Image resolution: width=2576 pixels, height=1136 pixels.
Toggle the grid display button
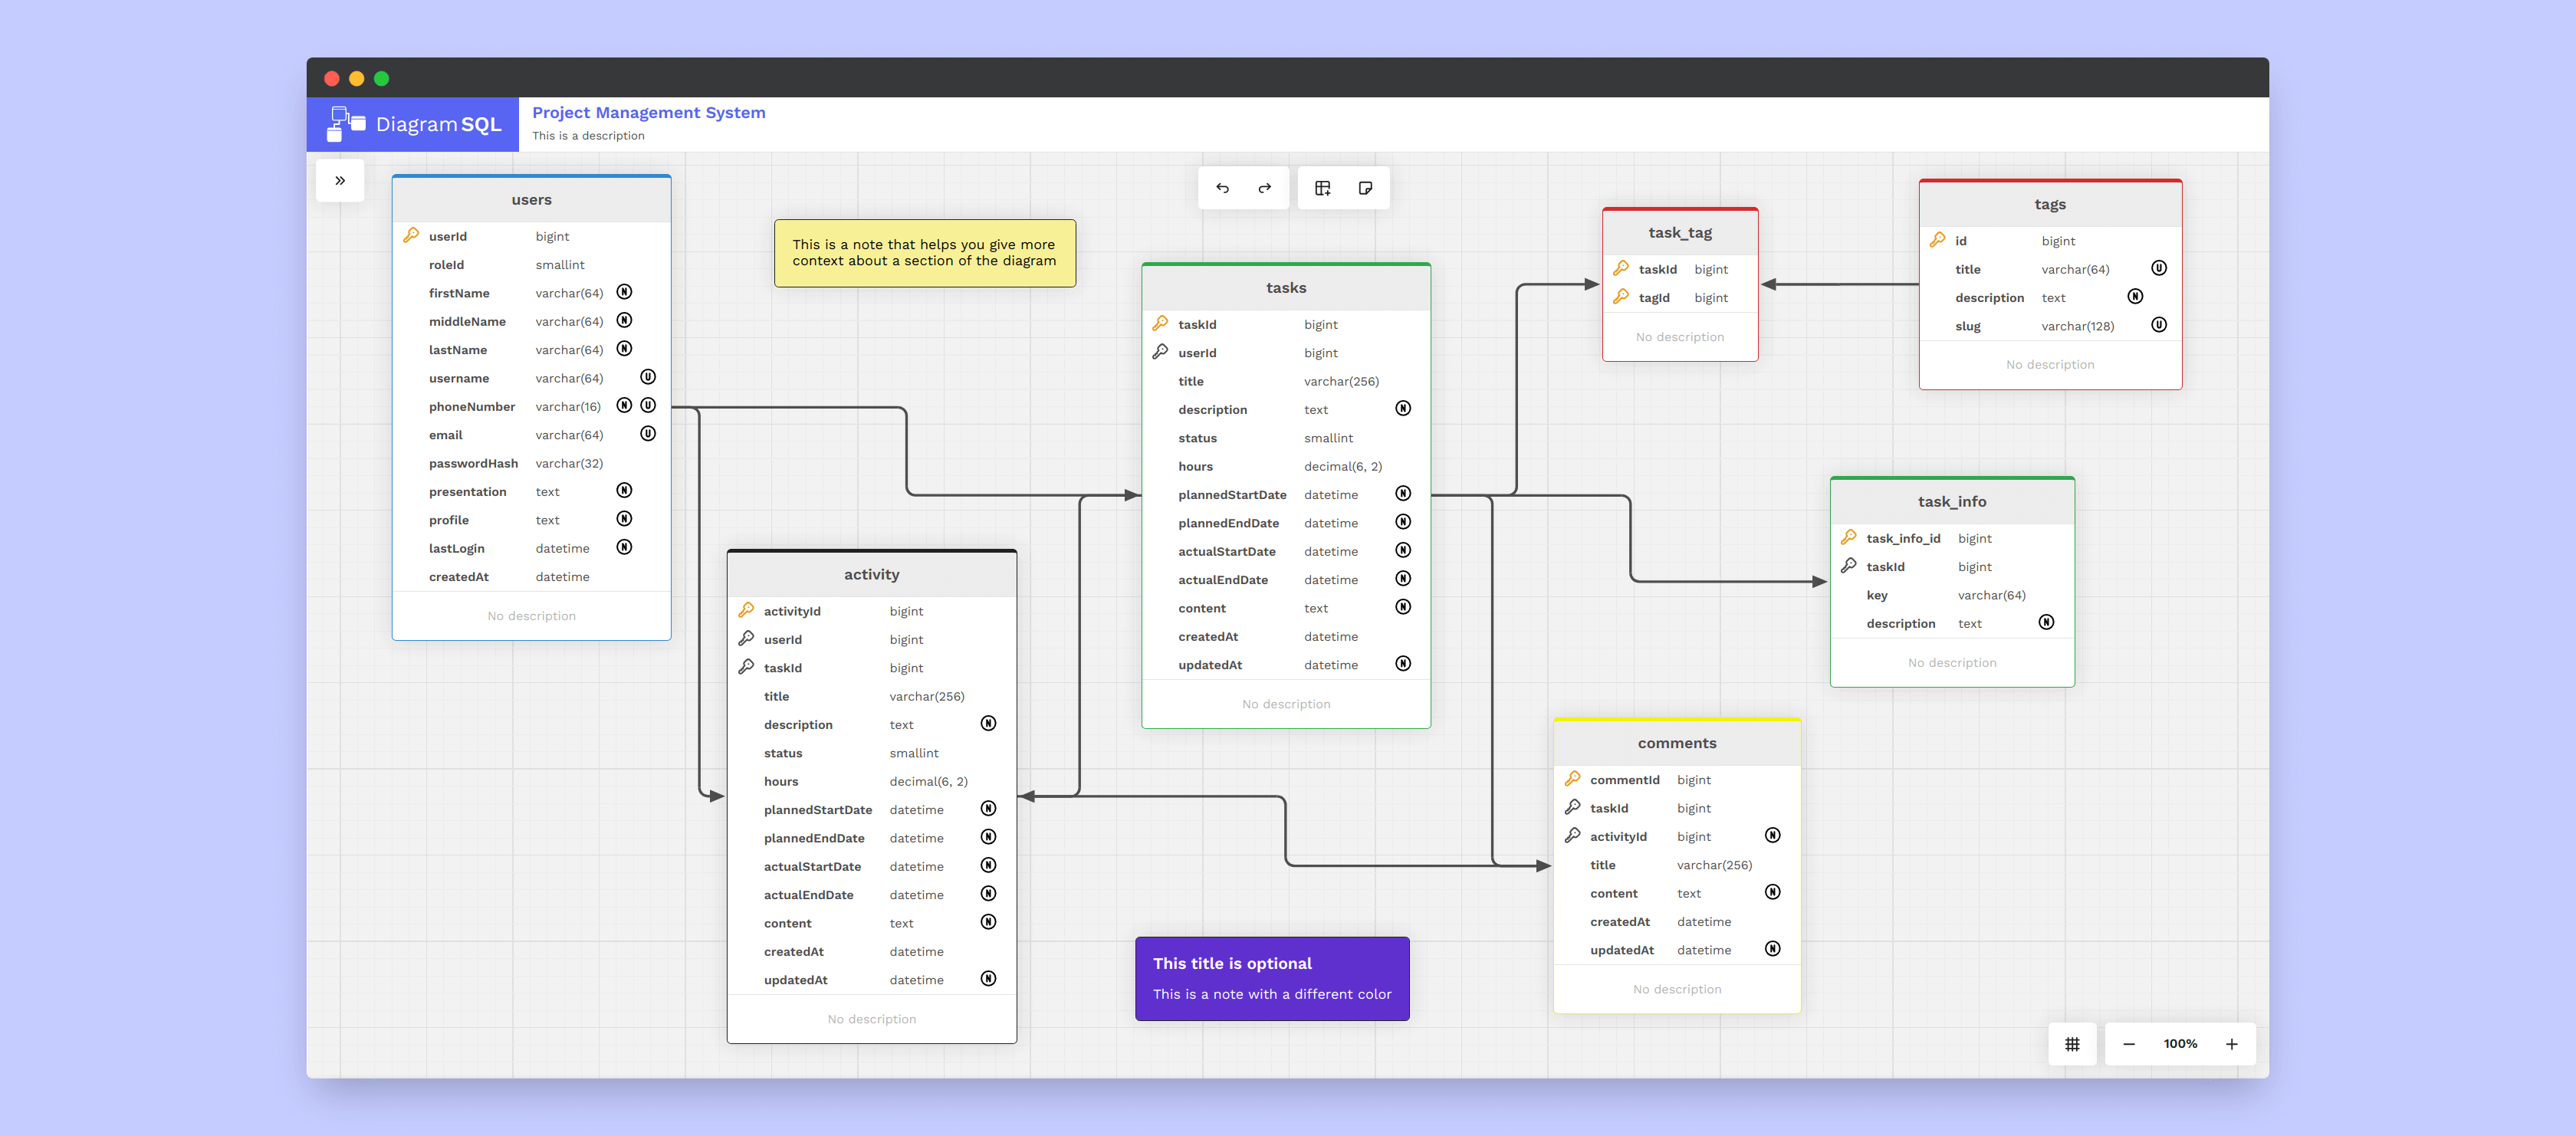[2072, 1044]
